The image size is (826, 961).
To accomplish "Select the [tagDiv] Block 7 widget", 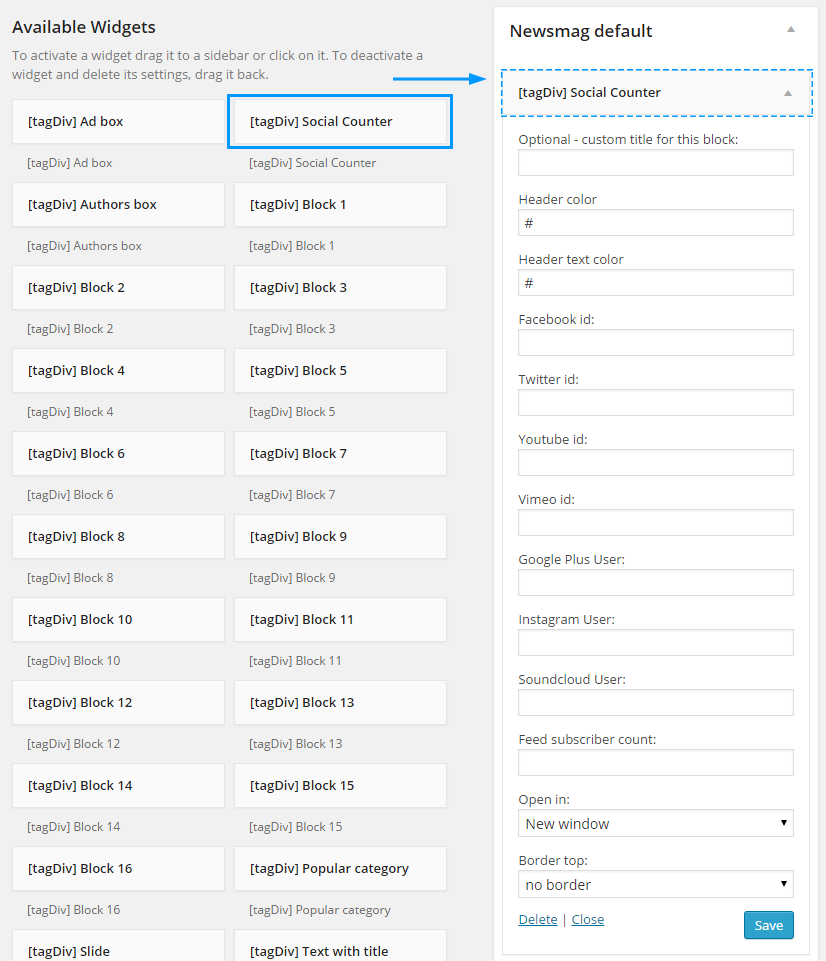I will point(340,454).
